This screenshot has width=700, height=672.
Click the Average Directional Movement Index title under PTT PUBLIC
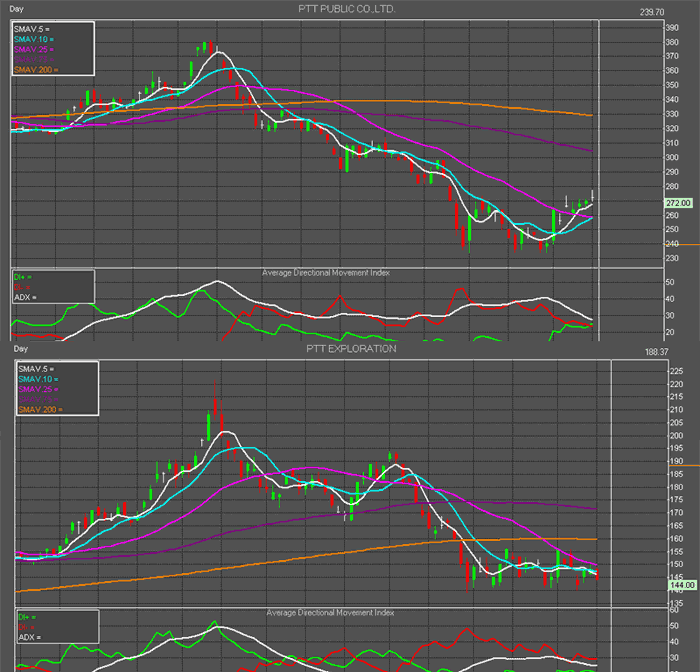tap(325, 273)
